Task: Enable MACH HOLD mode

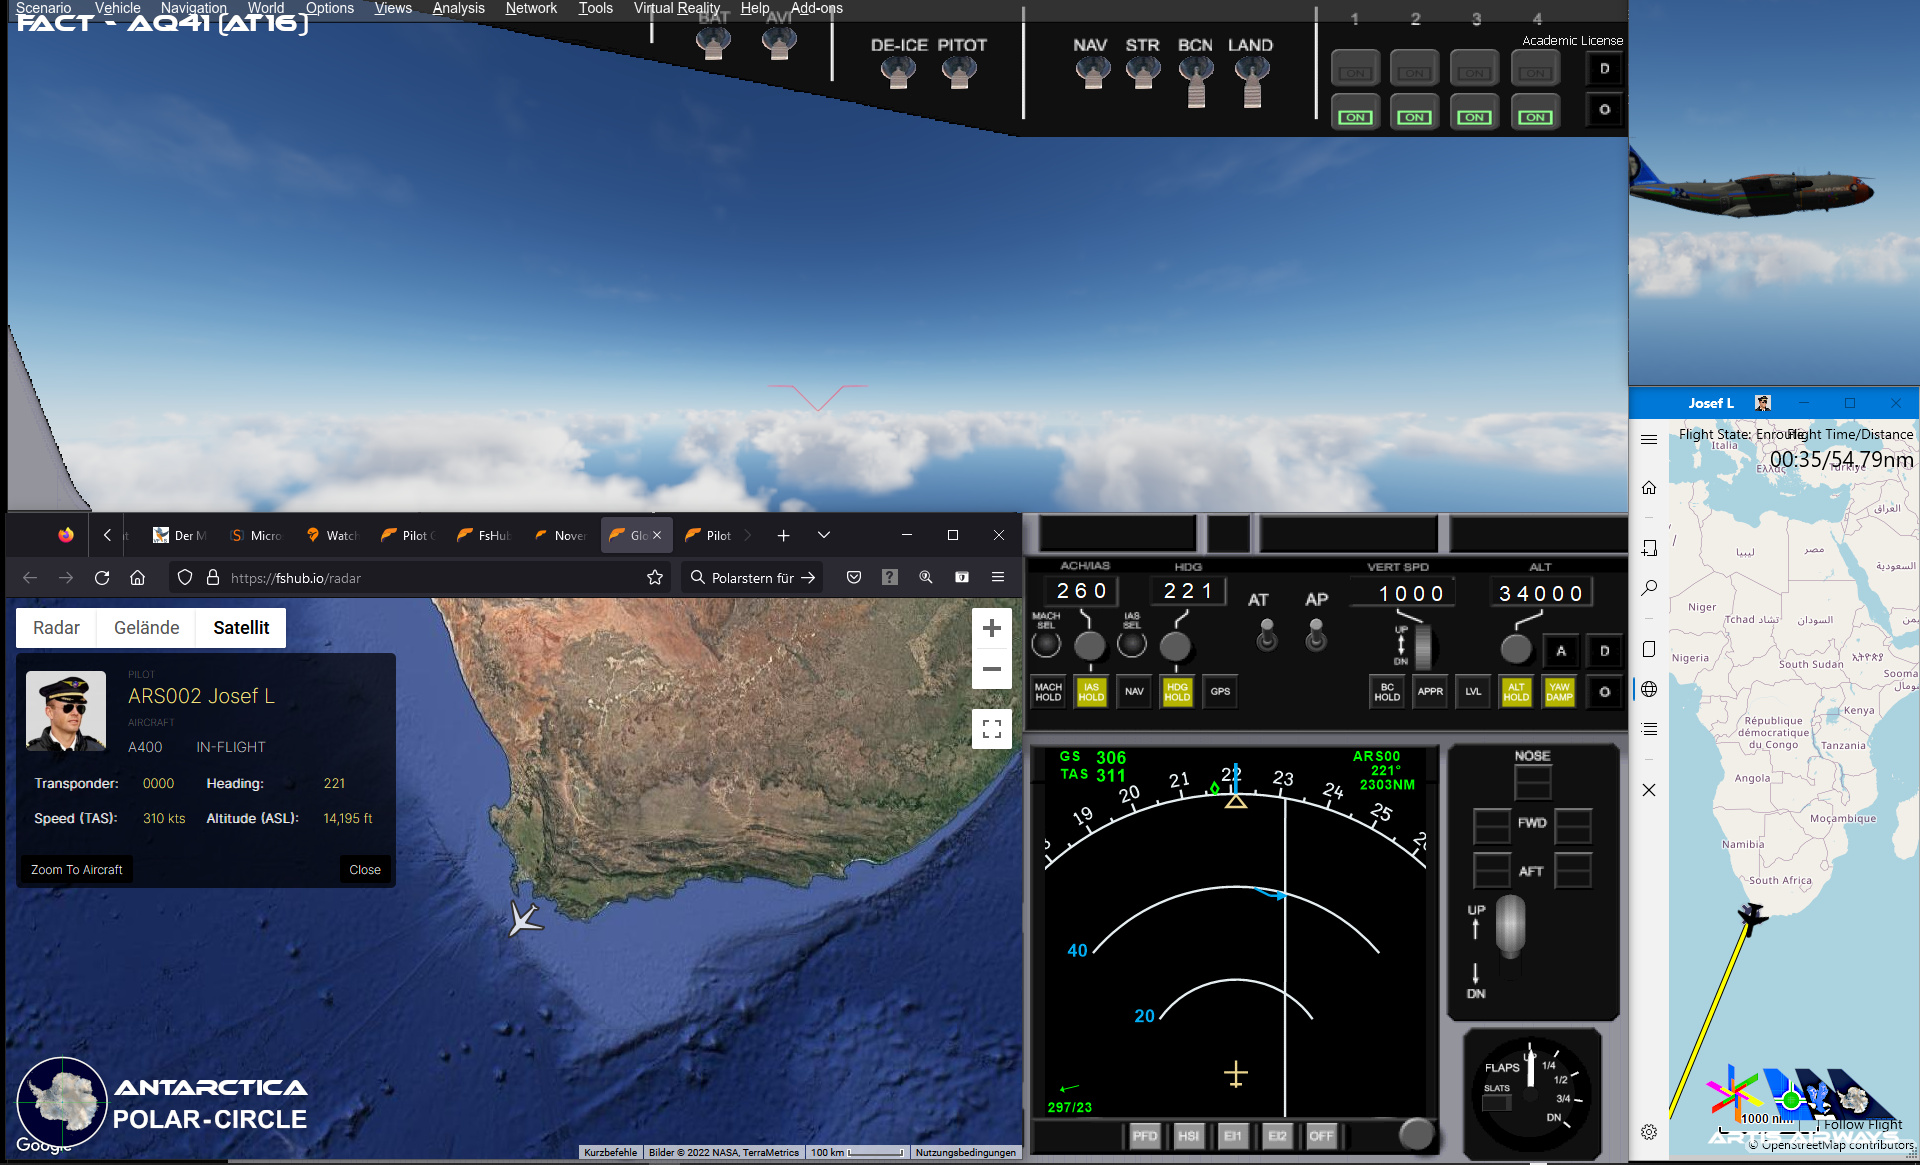Action: pyautogui.click(x=1048, y=692)
